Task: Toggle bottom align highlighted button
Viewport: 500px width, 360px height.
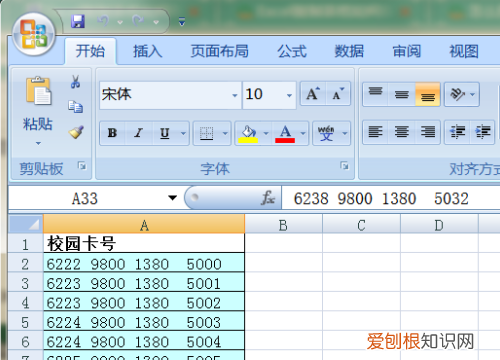Action: [x=428, y=94]
